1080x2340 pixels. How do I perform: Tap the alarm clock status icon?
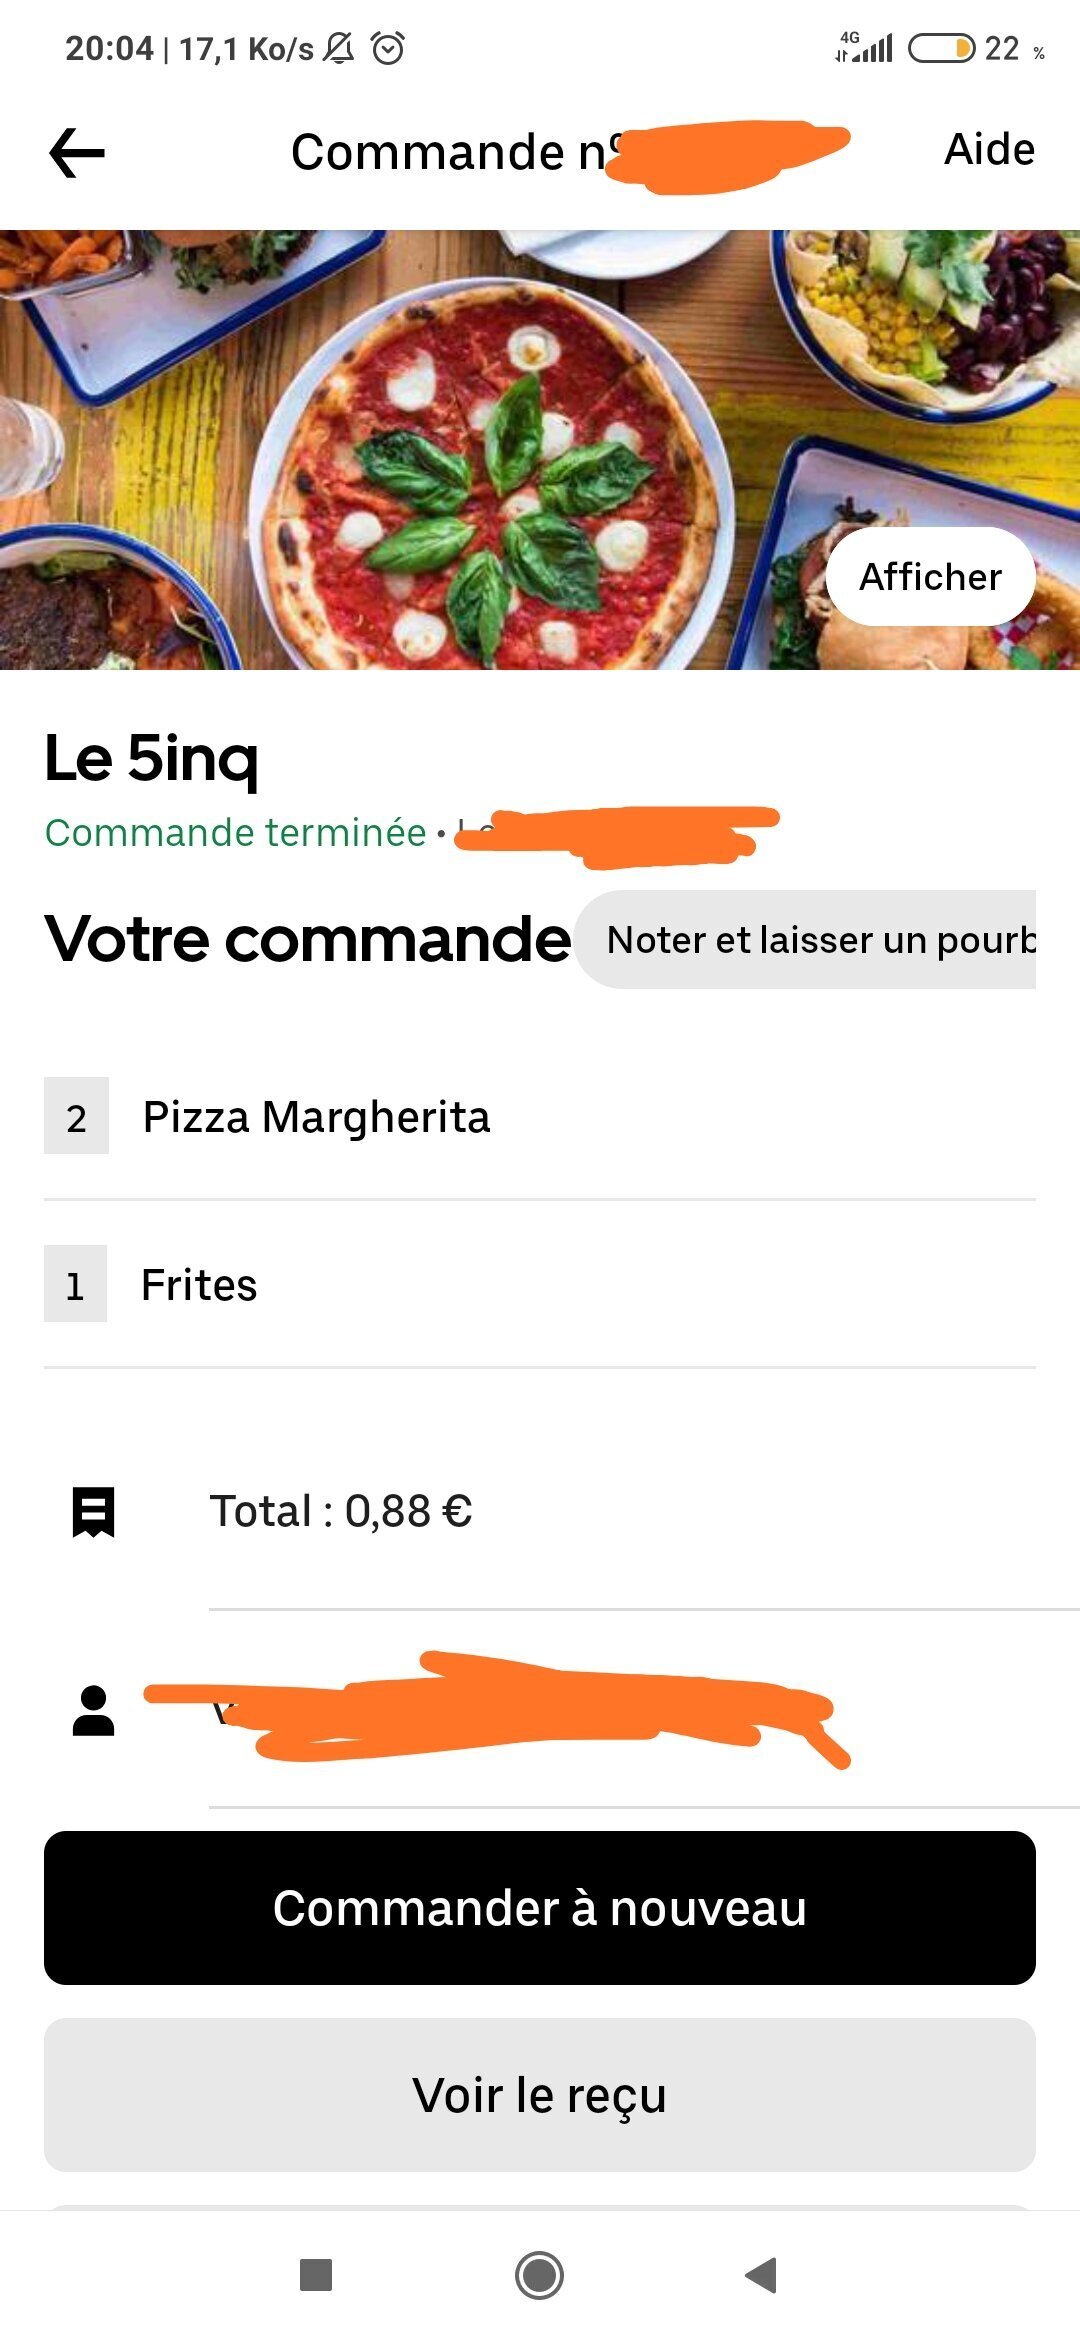pos(388,48)
